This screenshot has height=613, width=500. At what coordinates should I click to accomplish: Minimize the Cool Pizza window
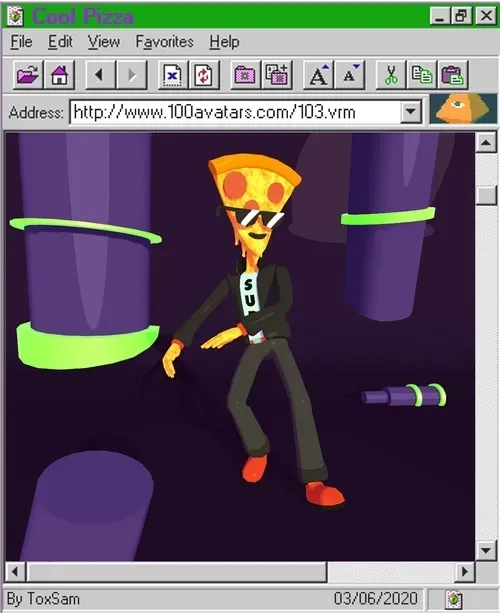pos(439,16)
